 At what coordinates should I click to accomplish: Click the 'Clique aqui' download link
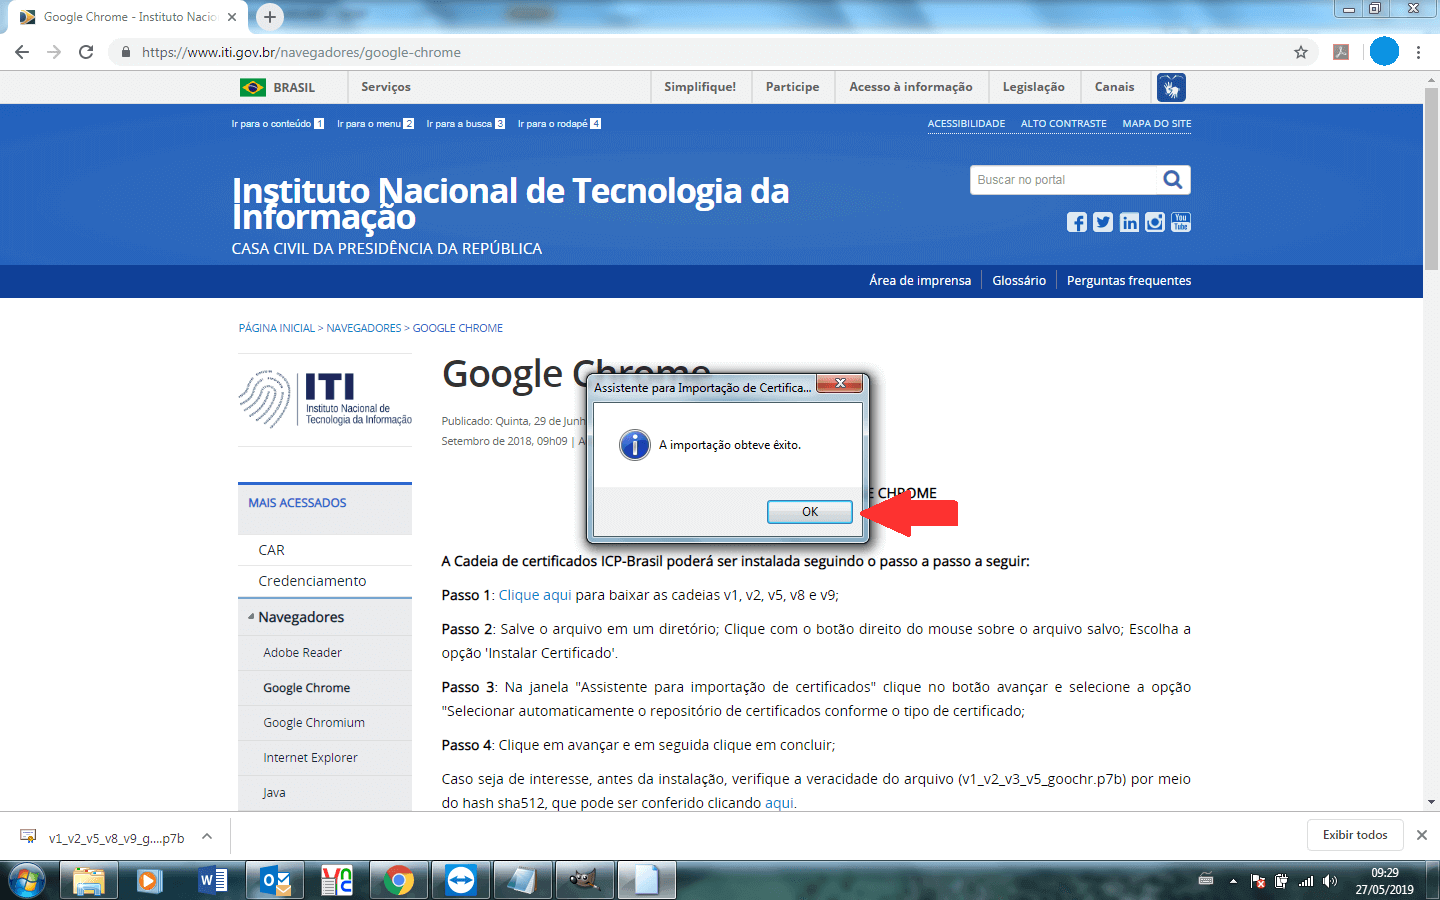click(x=535, y=595)
